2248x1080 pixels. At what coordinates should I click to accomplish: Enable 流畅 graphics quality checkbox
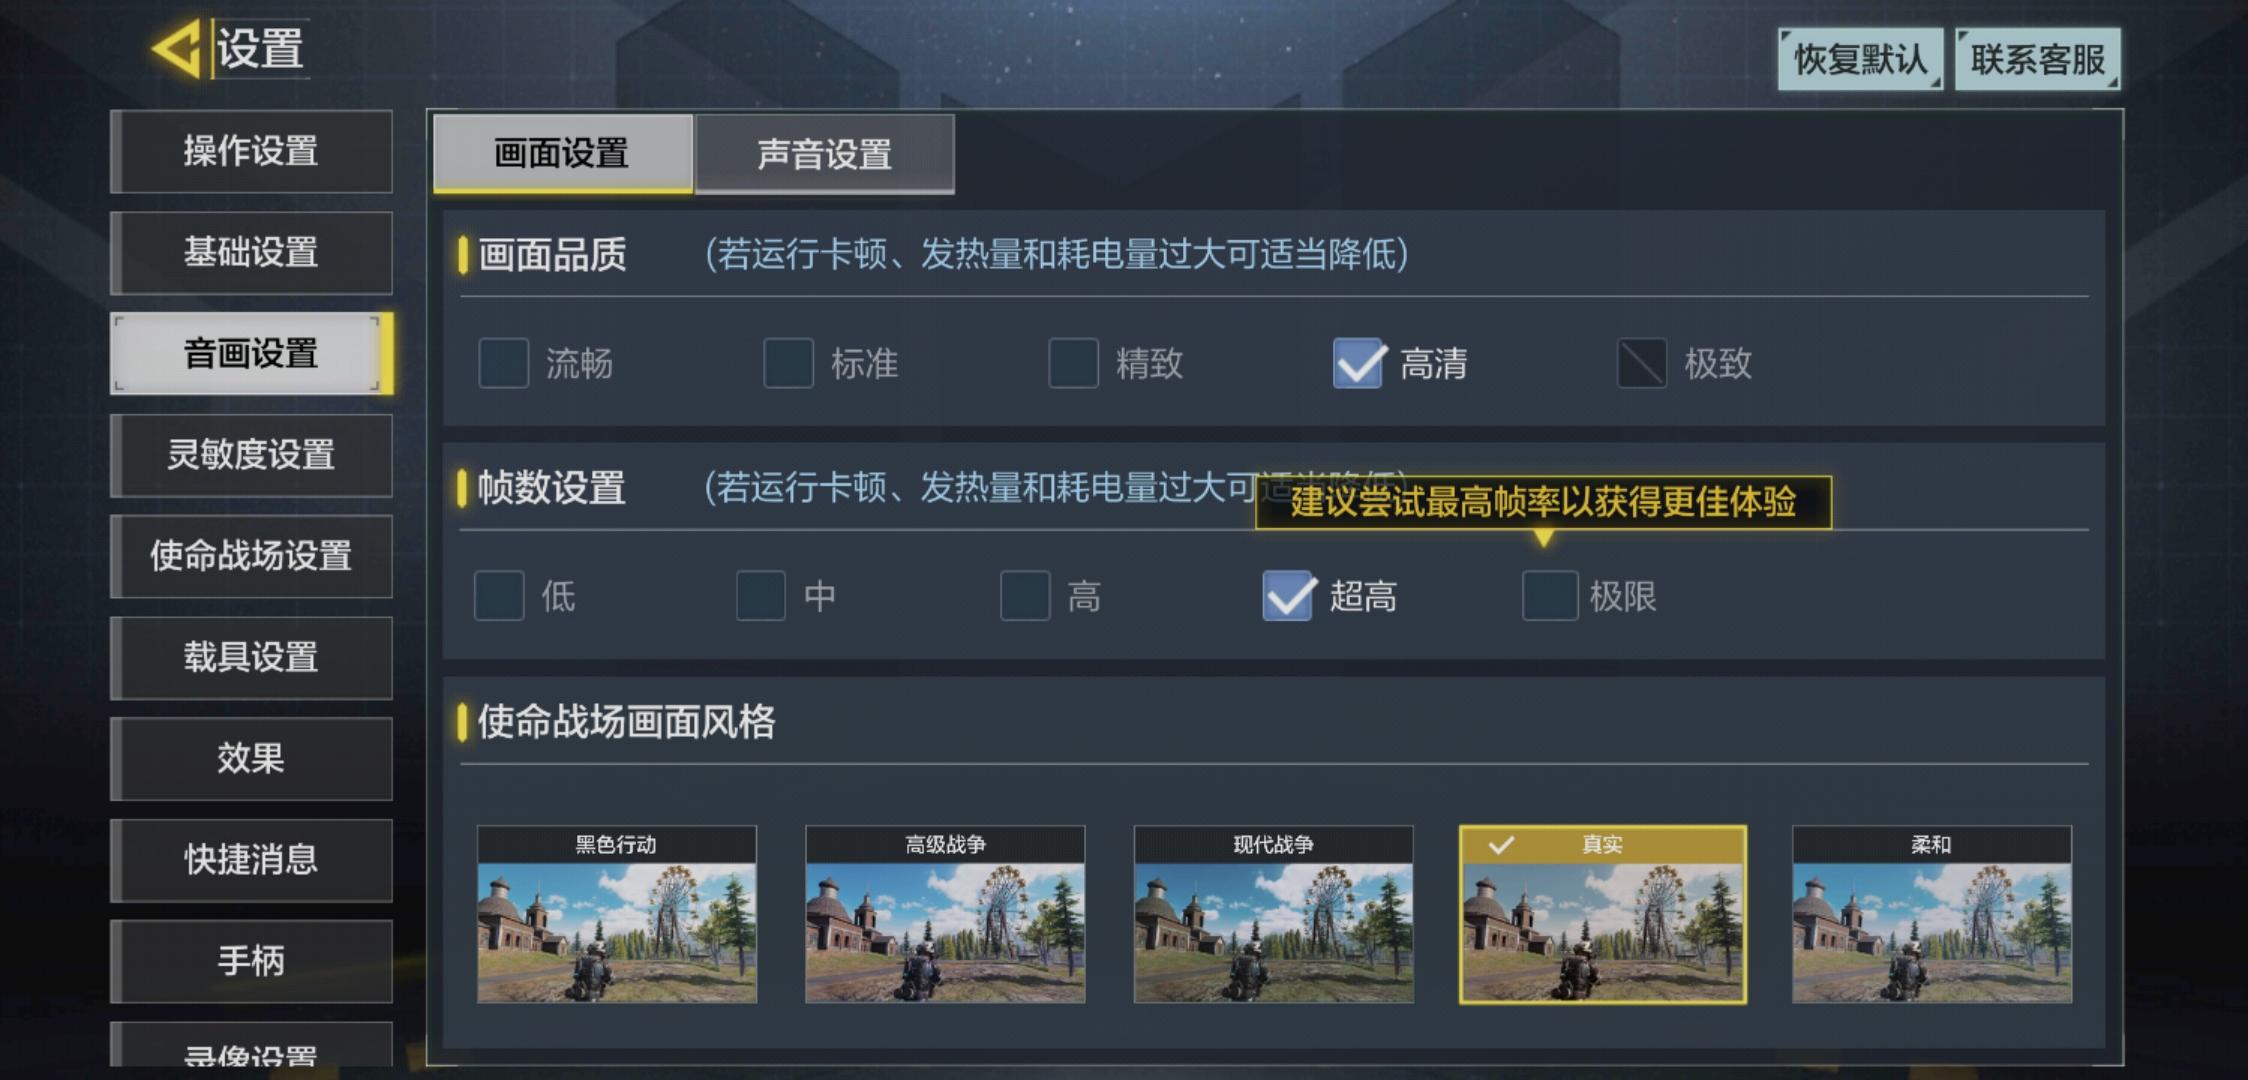(504, 363)
